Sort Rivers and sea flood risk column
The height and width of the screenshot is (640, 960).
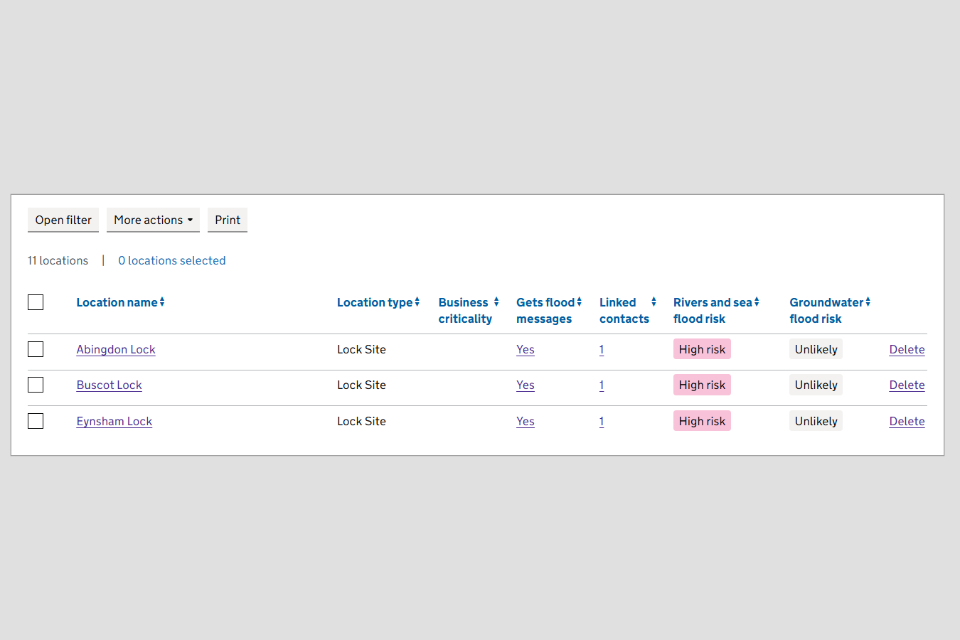[757, 302]
